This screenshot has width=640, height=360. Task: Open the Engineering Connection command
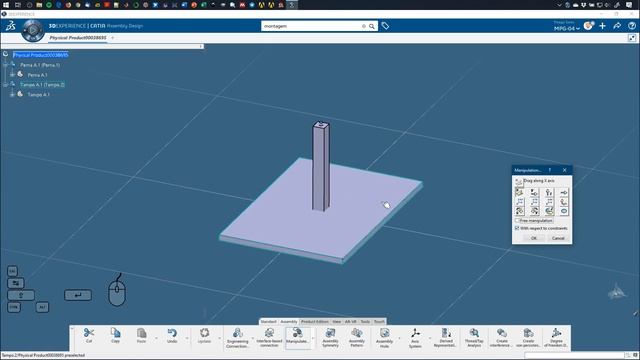(x=238, y=338)
